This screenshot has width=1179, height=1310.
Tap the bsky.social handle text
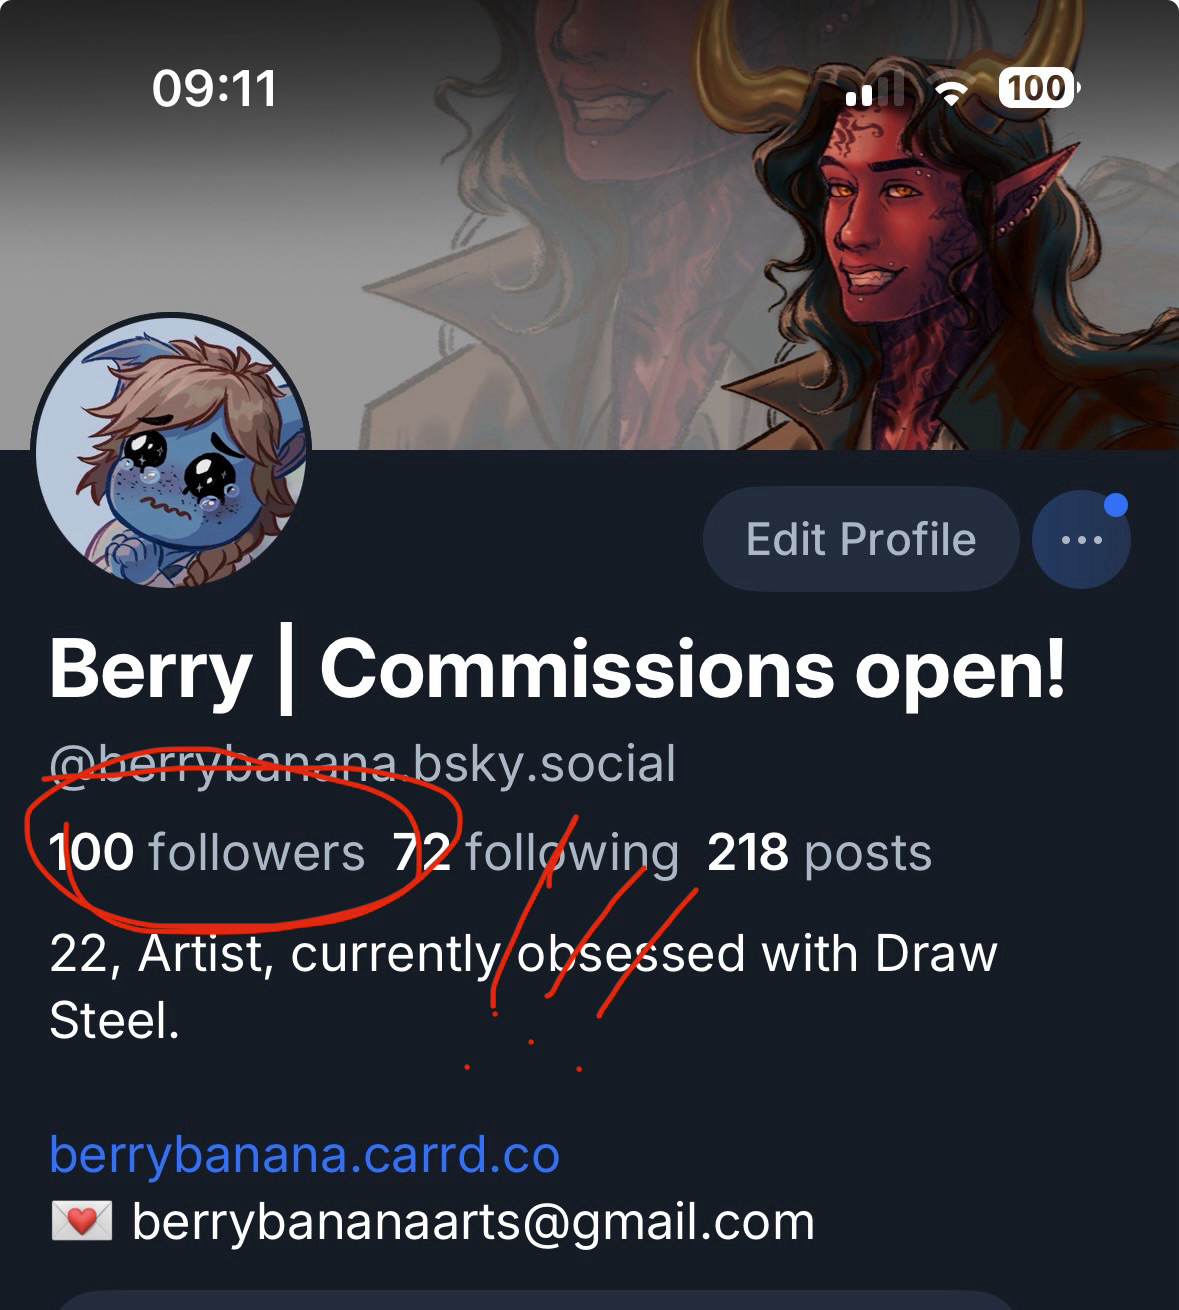362,764
